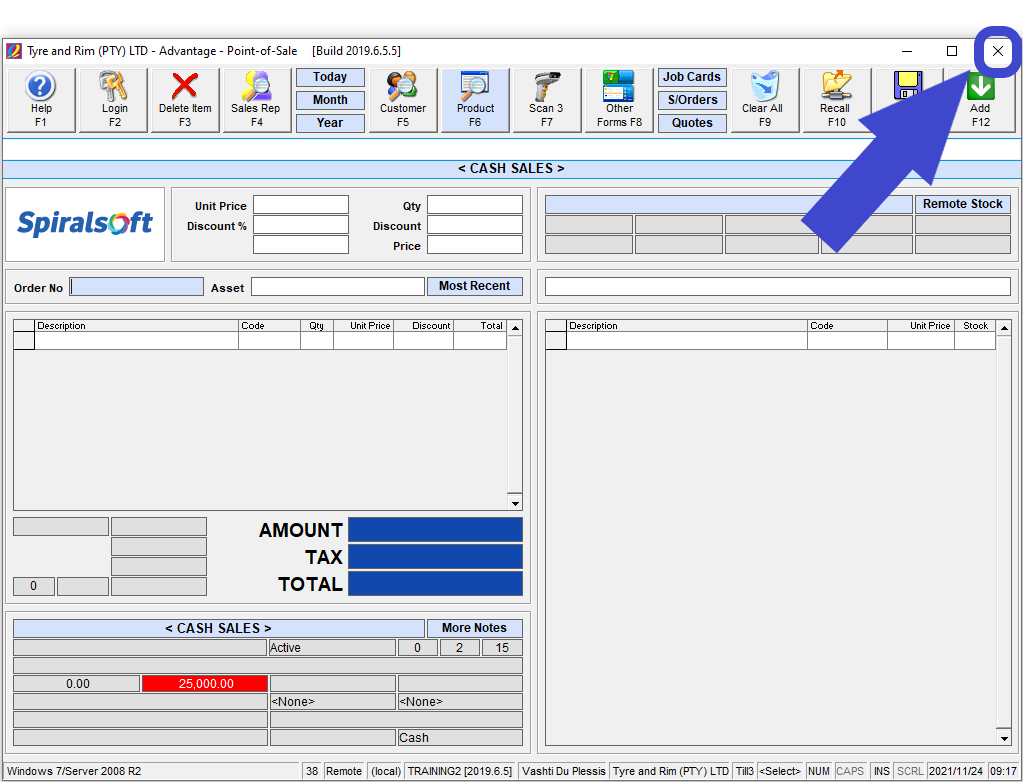Click Stock column header in lookup grid
This screenshot has width=1023, height=782.
click(975, 325)
